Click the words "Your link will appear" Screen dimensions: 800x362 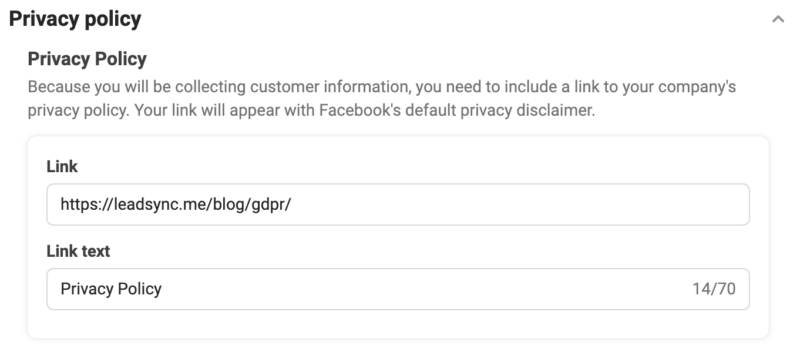pyautogui.click(x=205, y=110)
